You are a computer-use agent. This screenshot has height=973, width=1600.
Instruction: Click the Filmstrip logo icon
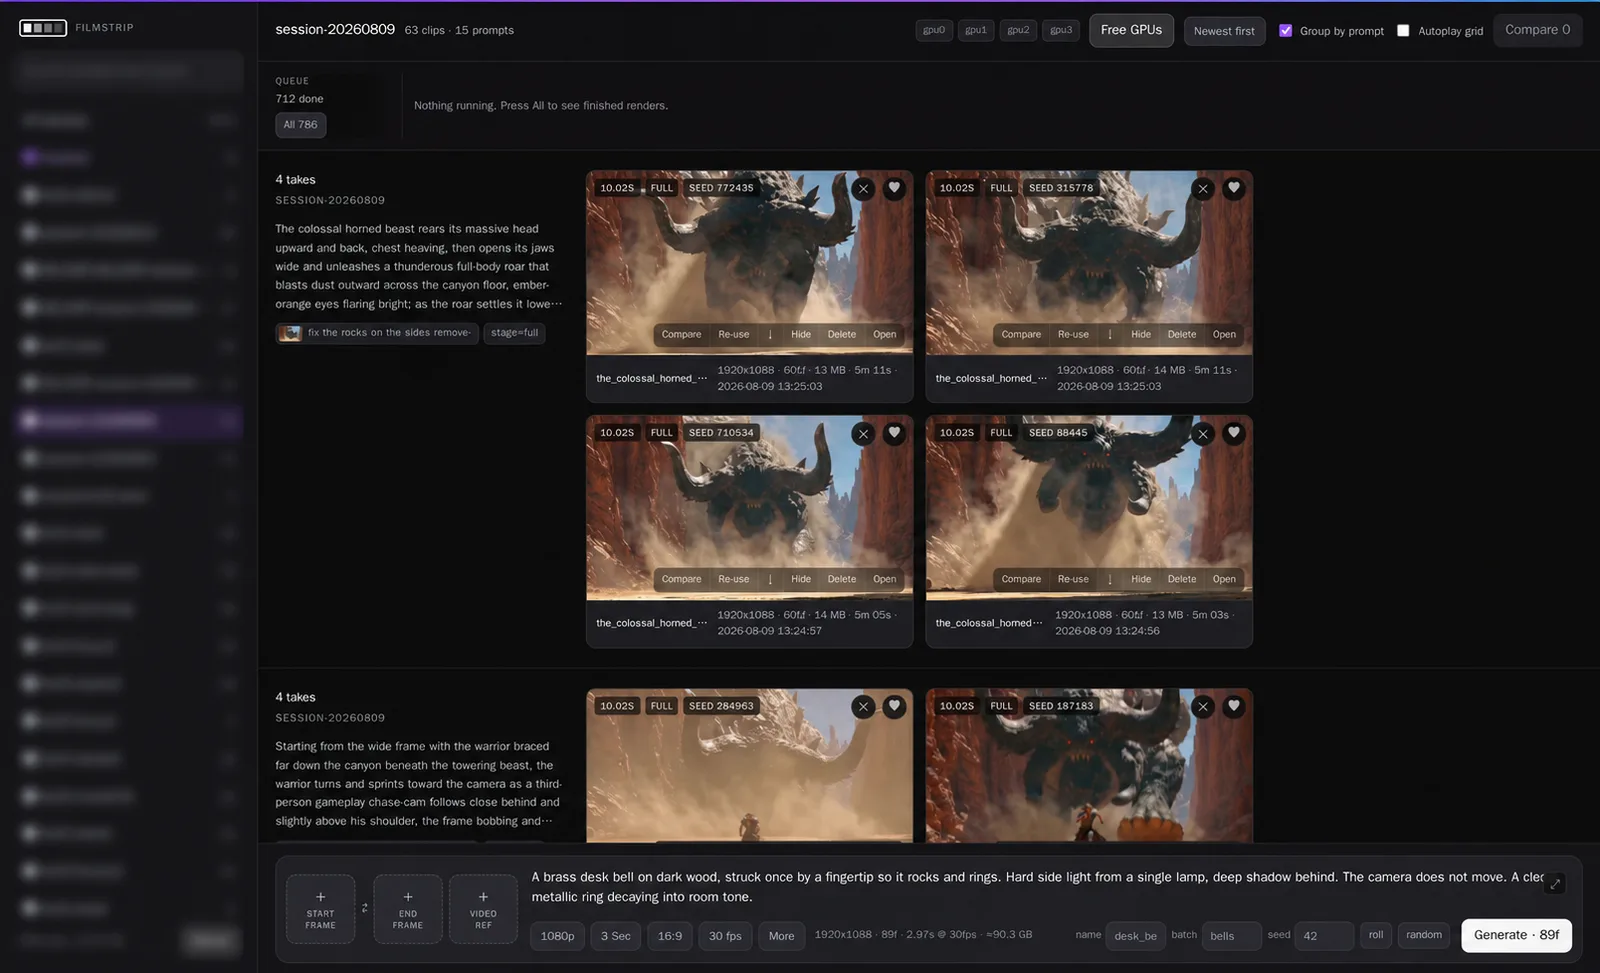click(43, 28)
